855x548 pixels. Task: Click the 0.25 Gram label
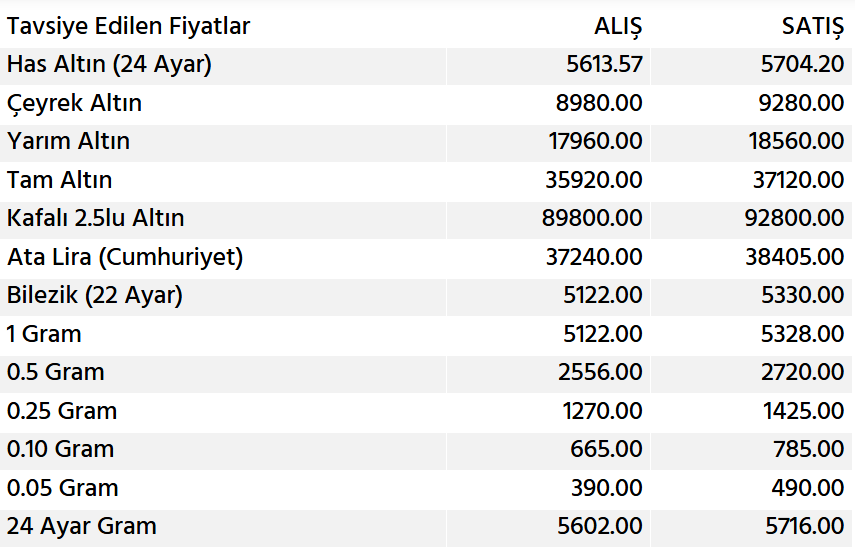click(61, 411)
